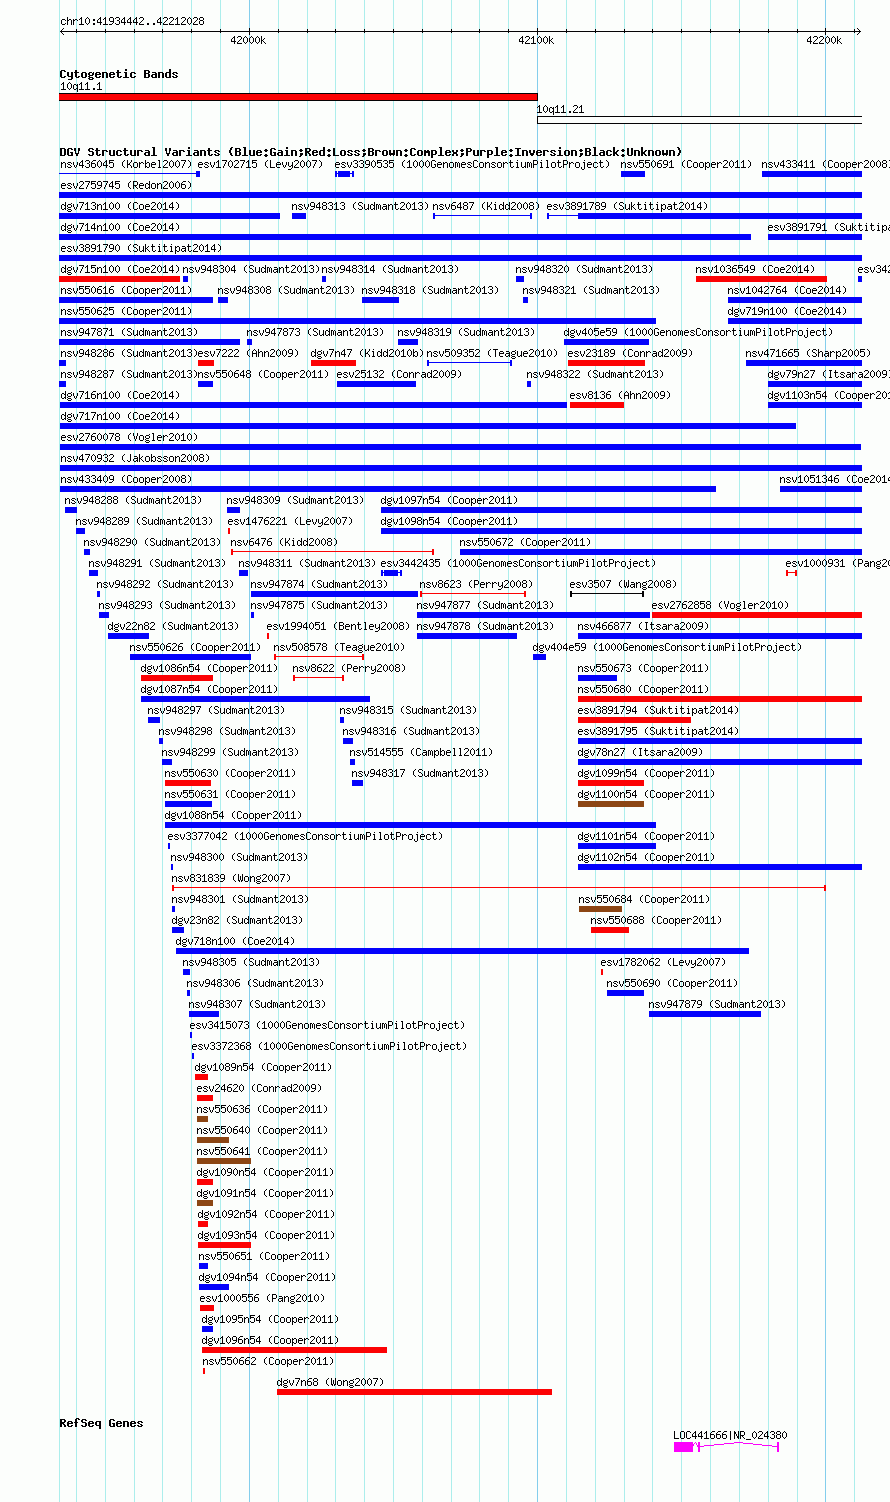Select the red dgv1096n54 loss bar
The height and width of the screenshot is (1502, 890).
point(294,1349)
